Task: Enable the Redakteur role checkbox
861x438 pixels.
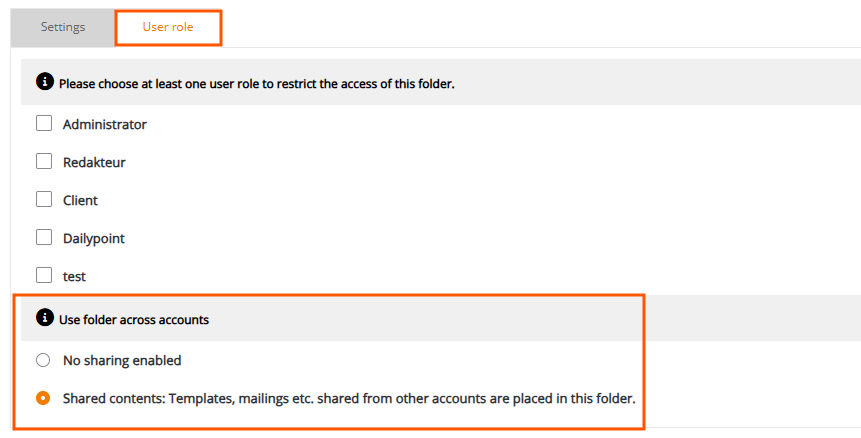Action: coord(44,161)
